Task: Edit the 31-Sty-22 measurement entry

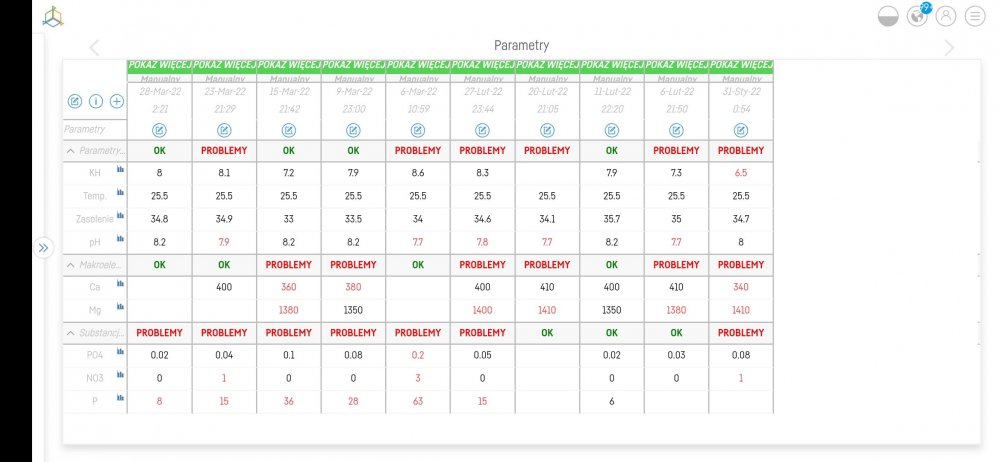Action: (741, 130)
